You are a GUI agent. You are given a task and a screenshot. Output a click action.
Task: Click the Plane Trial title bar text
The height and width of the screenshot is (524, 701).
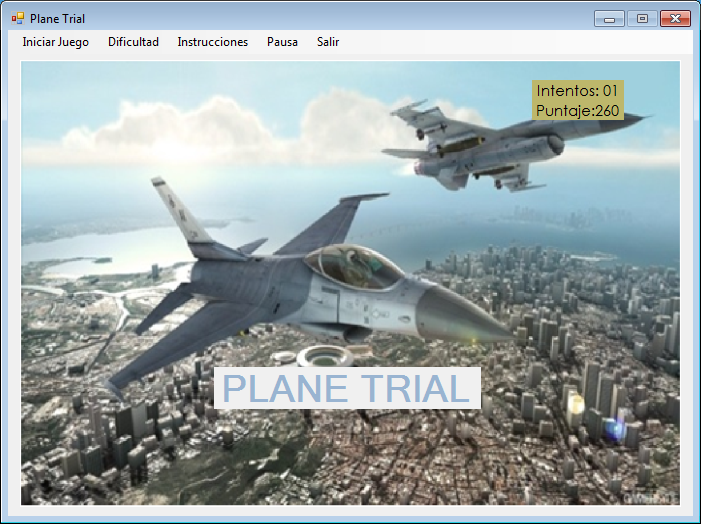point(57,19)
